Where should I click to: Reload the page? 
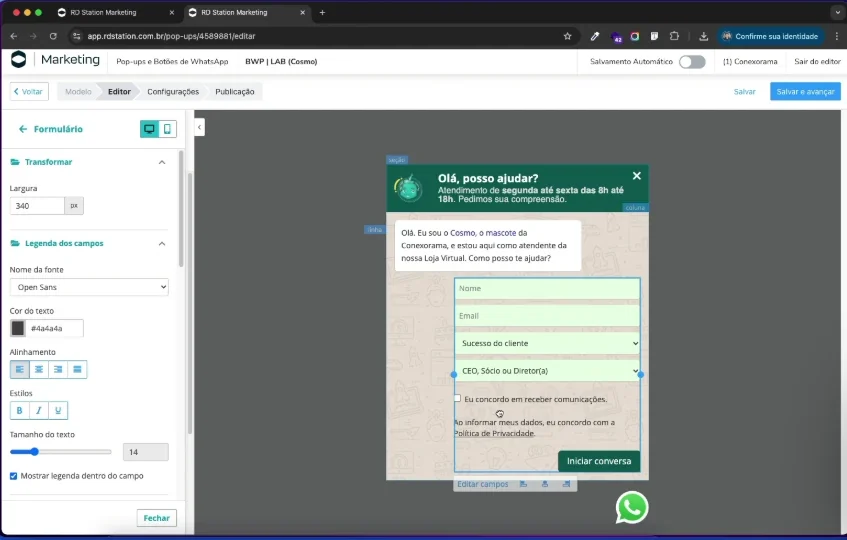53,36
